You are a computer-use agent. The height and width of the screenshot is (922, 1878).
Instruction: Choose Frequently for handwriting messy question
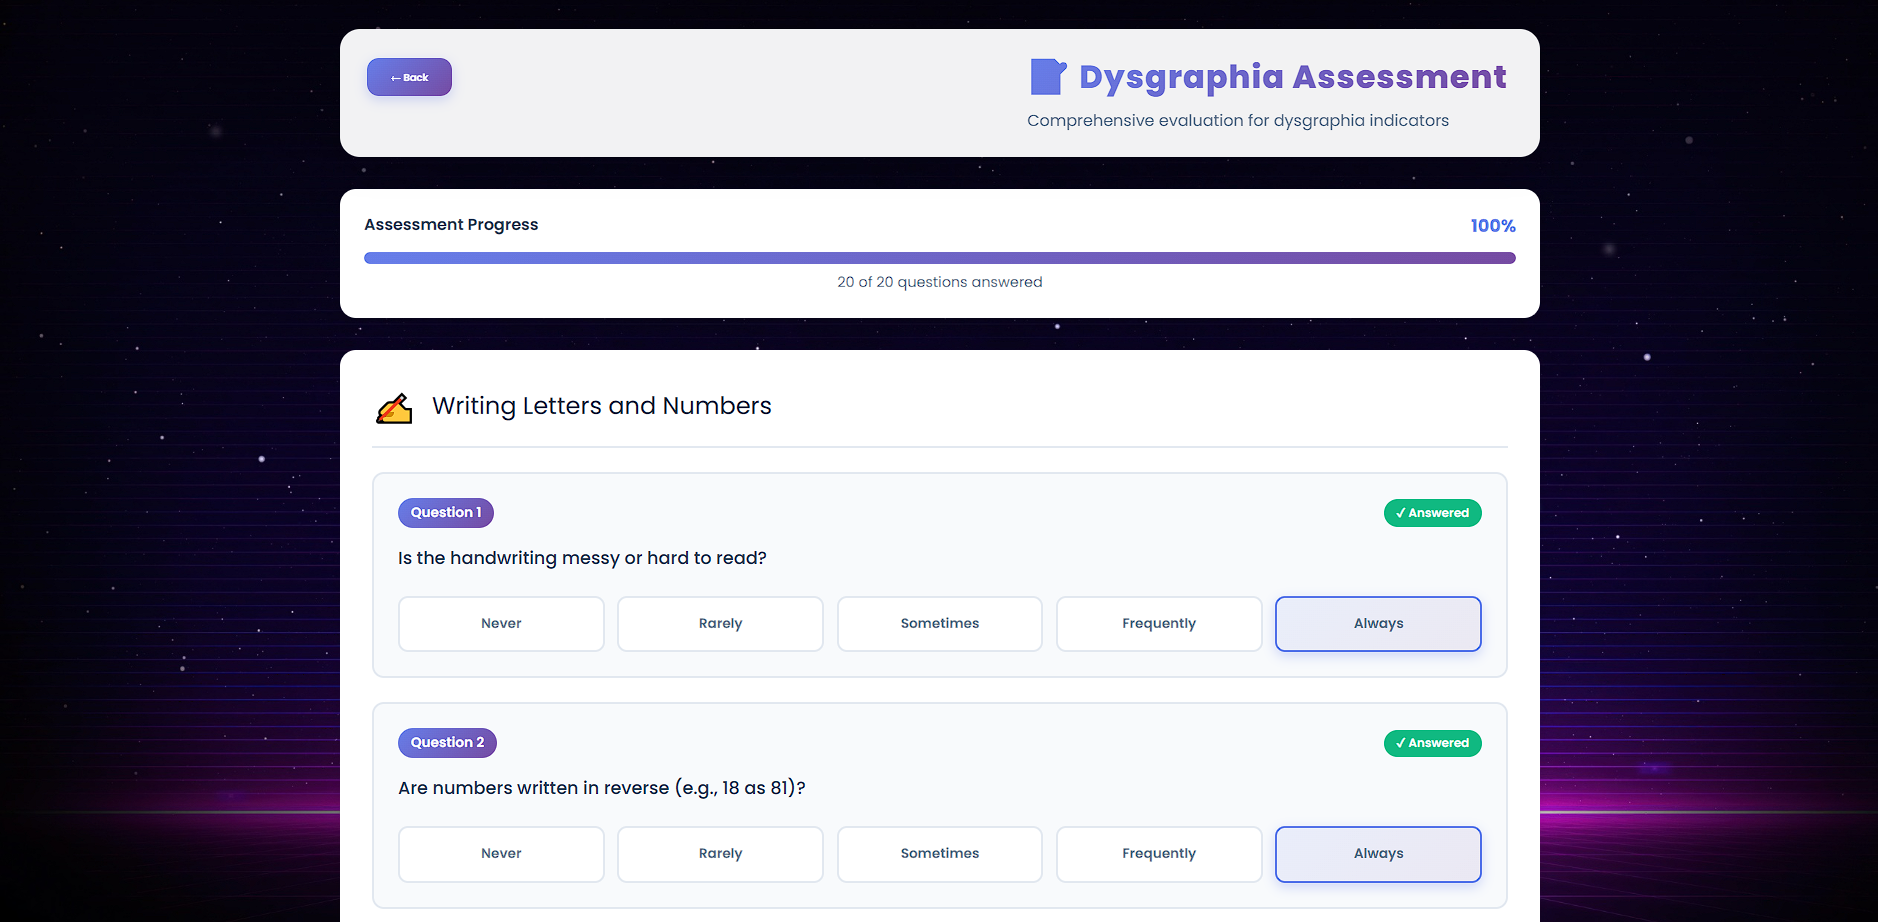click(x=1158, y=624)
